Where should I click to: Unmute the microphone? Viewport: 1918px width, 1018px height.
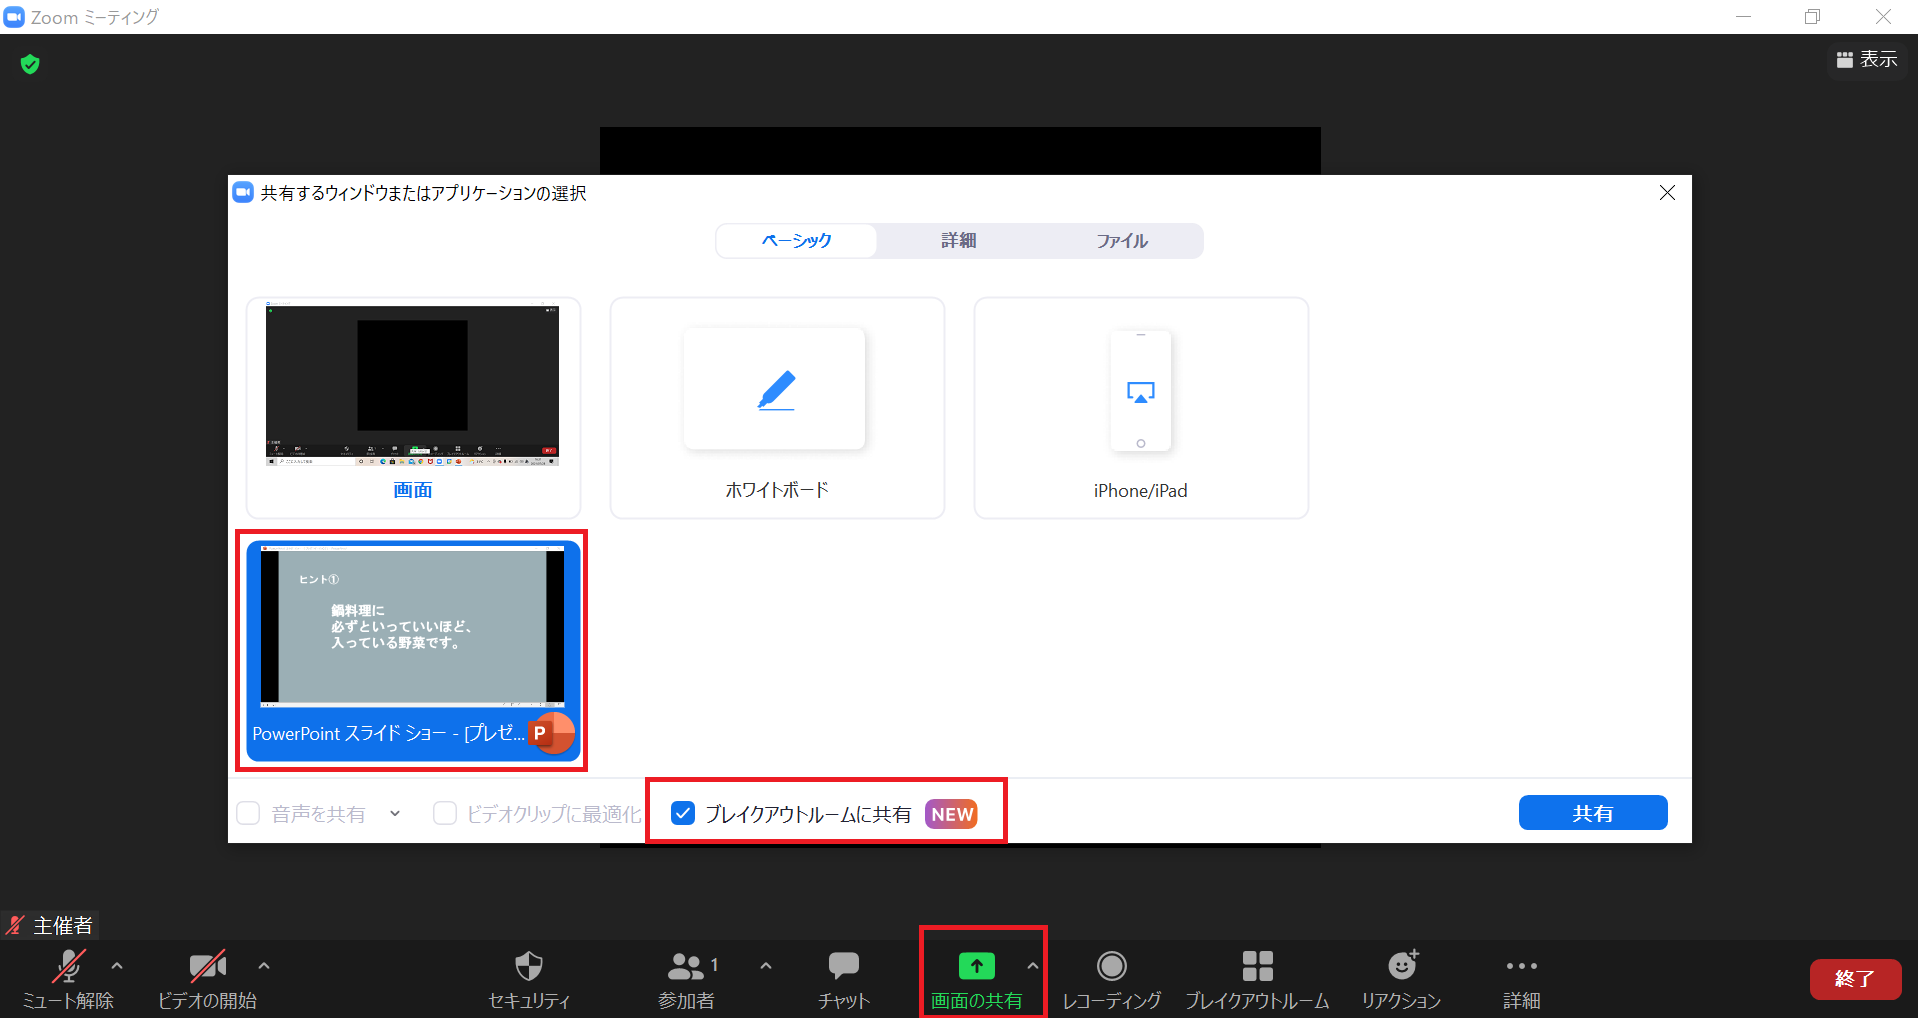click(68, 966)
